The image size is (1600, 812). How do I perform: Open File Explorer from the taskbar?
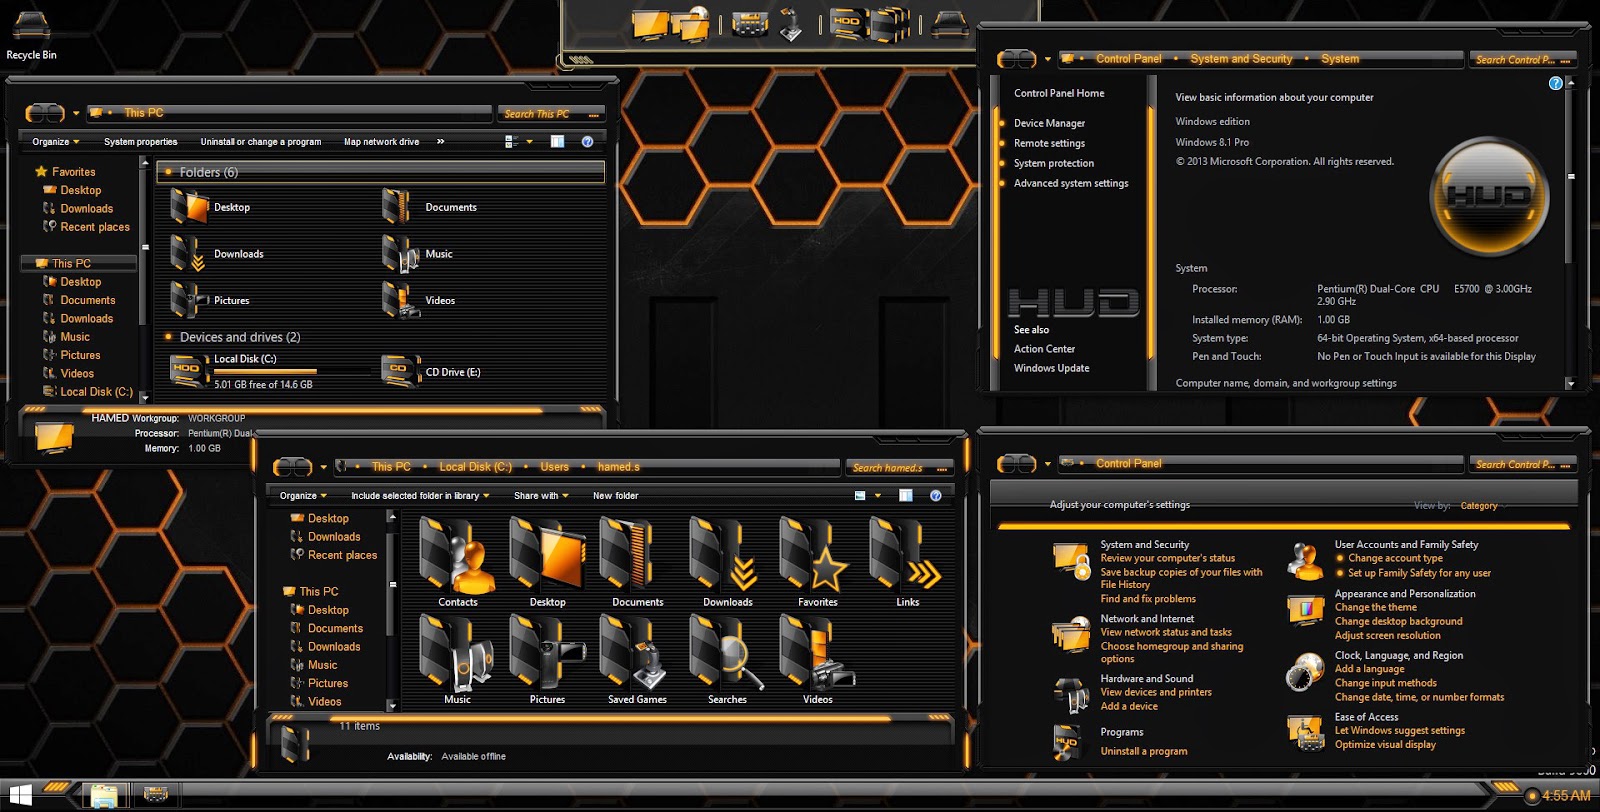point(105,796)
